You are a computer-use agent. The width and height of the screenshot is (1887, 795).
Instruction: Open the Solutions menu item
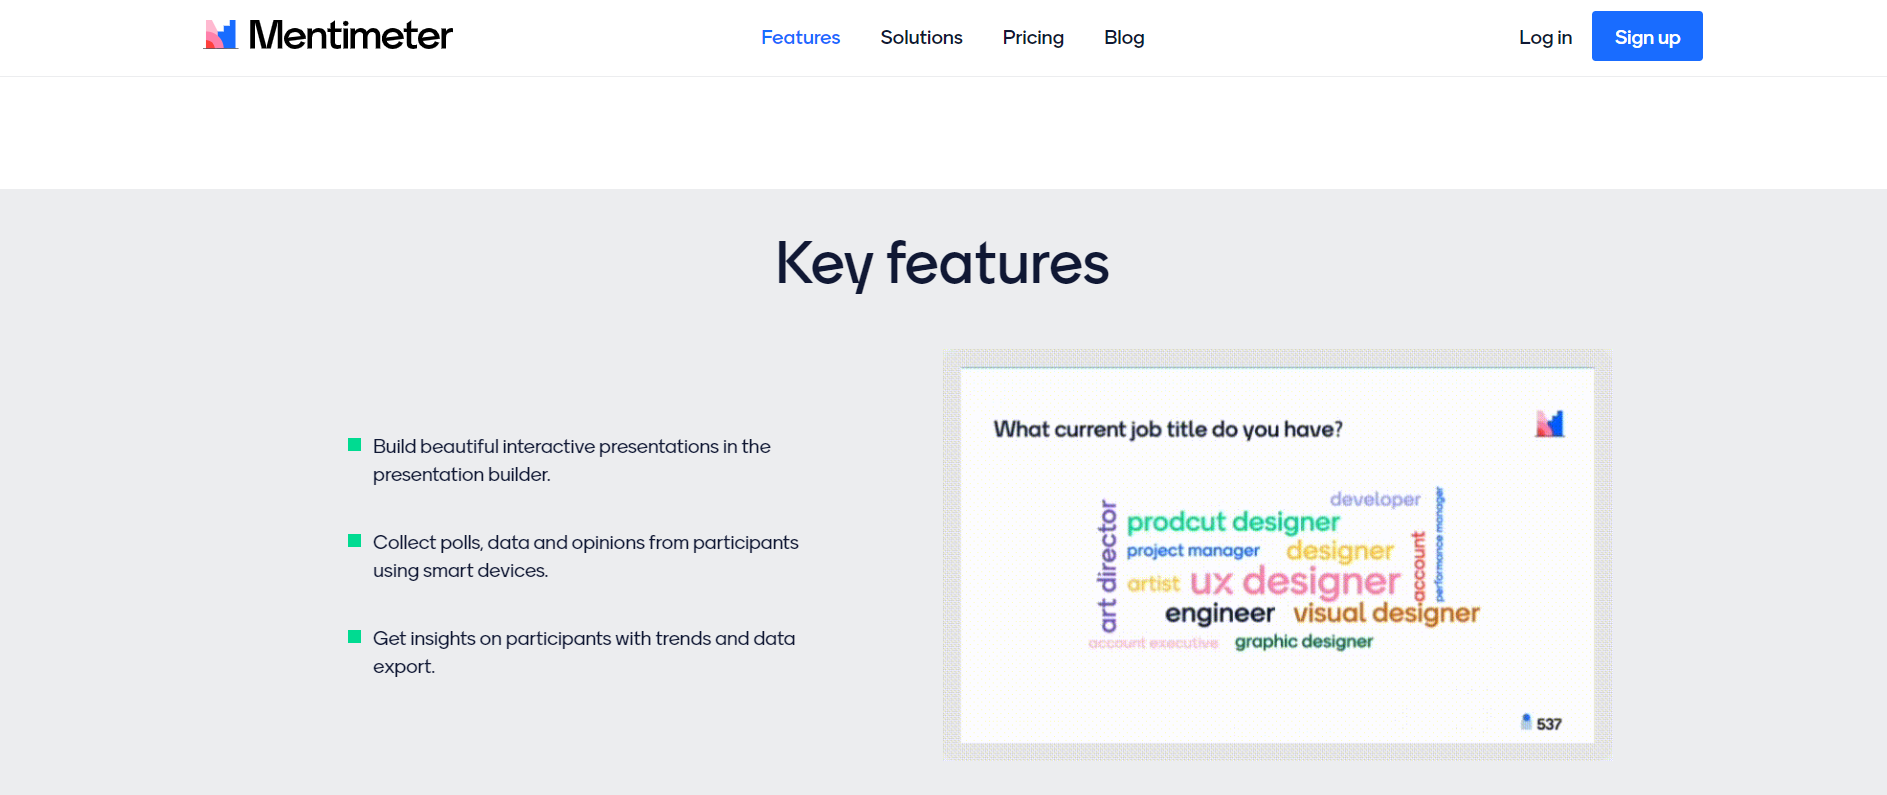(921, 38)
